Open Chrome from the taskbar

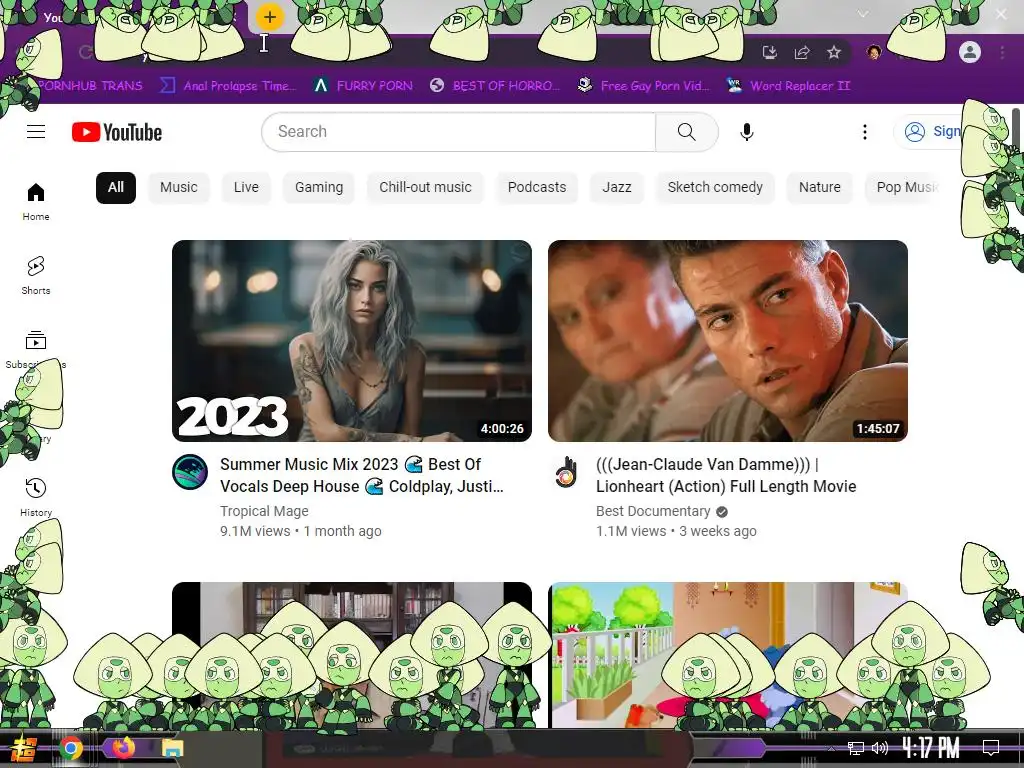coord(71,748)
